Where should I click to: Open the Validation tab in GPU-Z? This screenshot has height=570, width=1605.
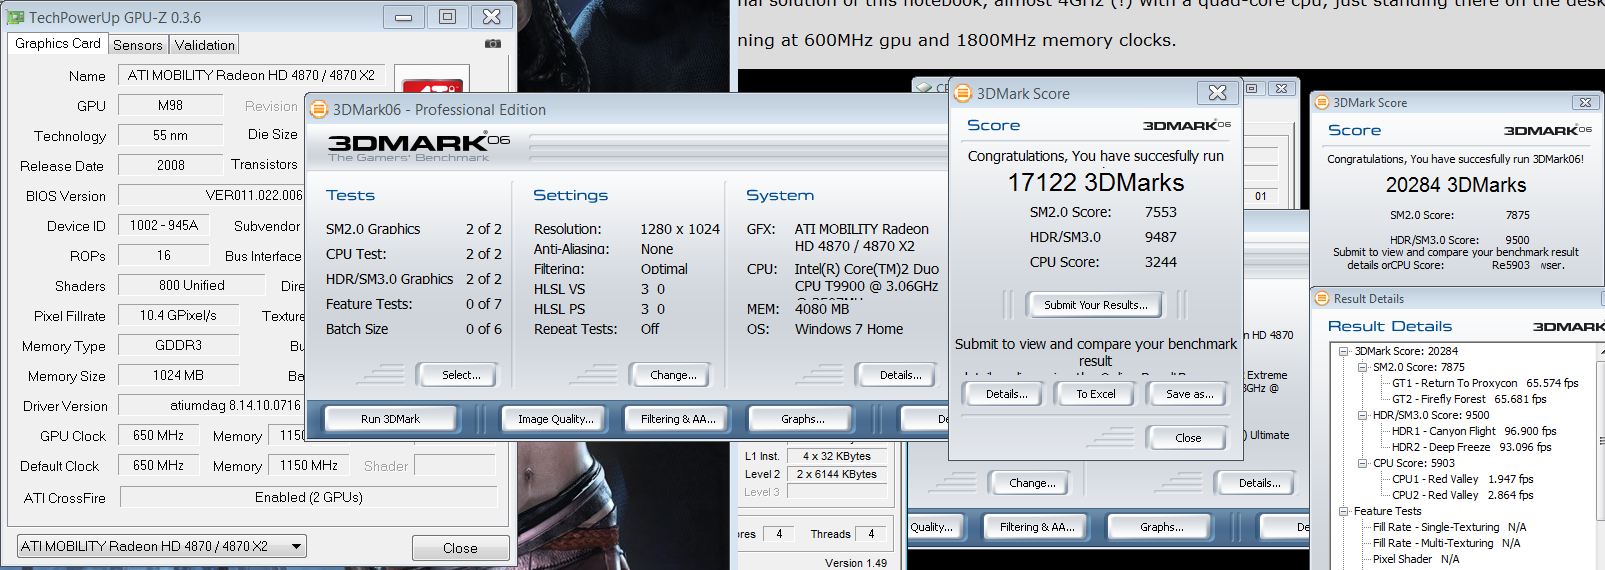(204, 45)
